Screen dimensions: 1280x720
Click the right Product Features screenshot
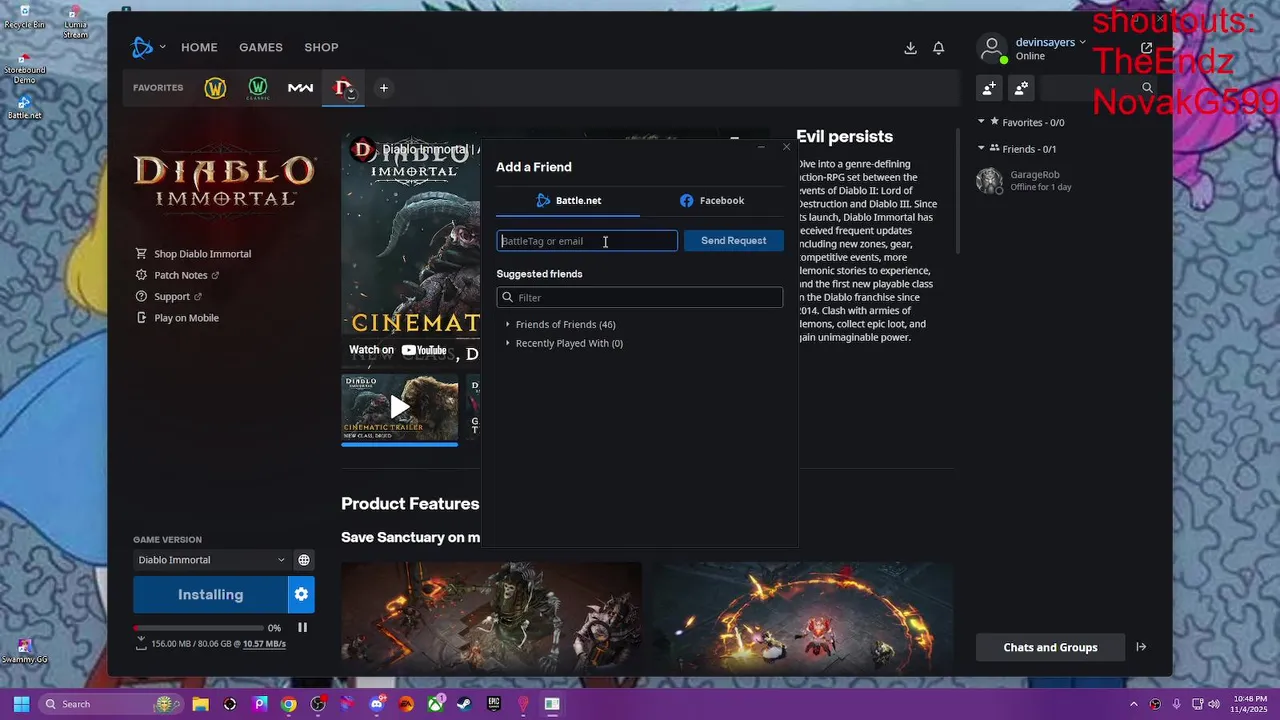click(x=803, y=616)
